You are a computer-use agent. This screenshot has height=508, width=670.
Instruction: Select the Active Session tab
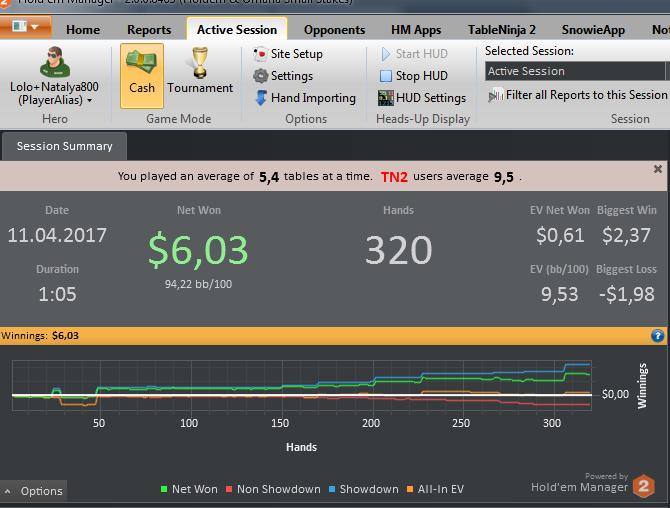(x=237, y=29)
